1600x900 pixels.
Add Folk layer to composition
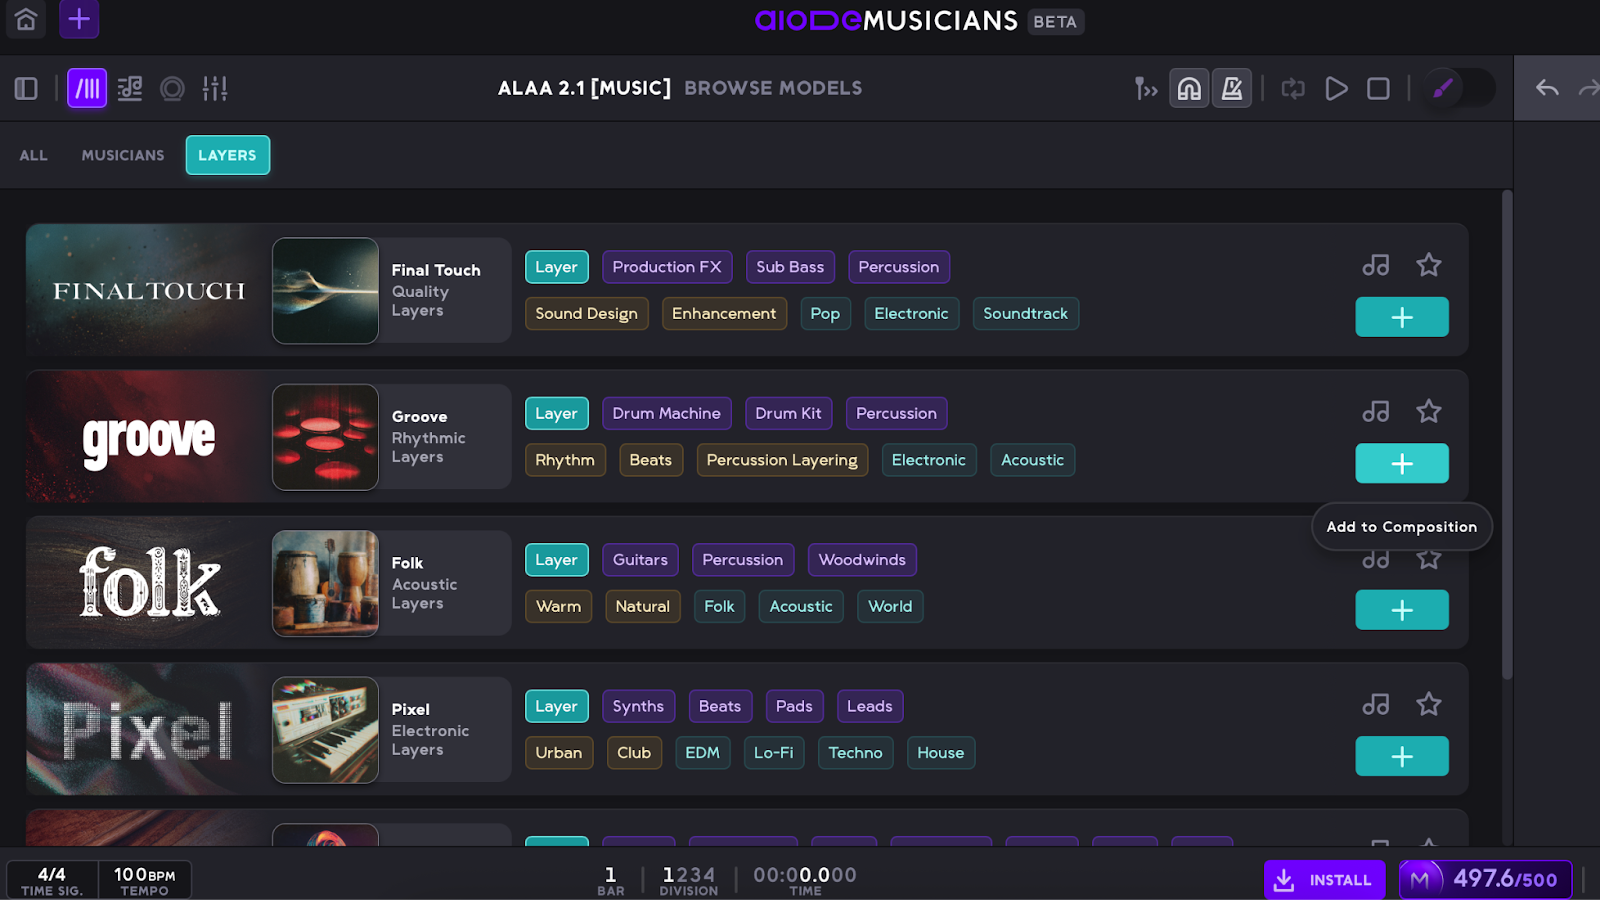click(x=1401, y=610)
